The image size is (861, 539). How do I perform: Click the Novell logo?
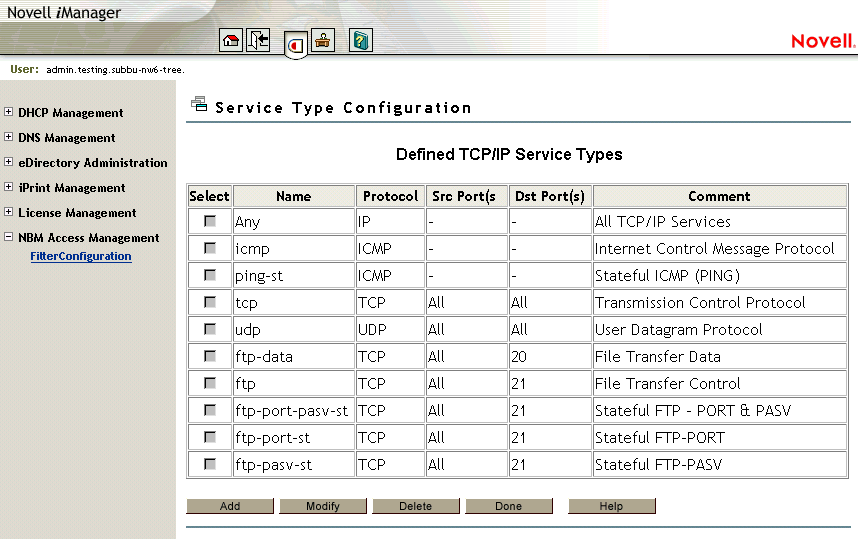click(x=823, y=41)
